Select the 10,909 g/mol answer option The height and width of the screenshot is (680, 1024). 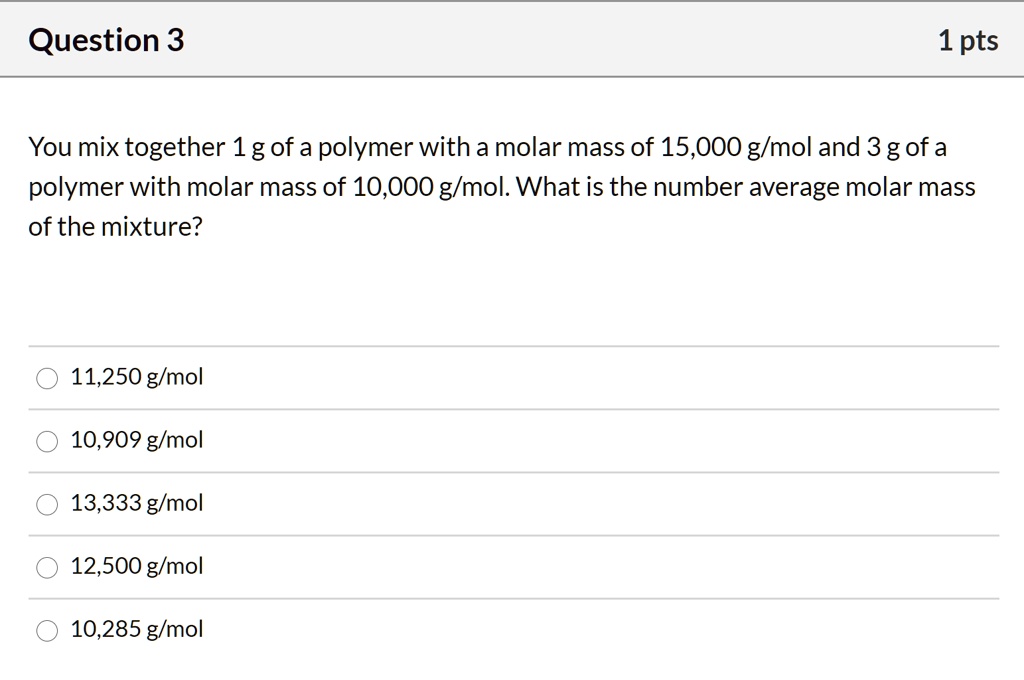pyautogui.click(x=46, y=441)
